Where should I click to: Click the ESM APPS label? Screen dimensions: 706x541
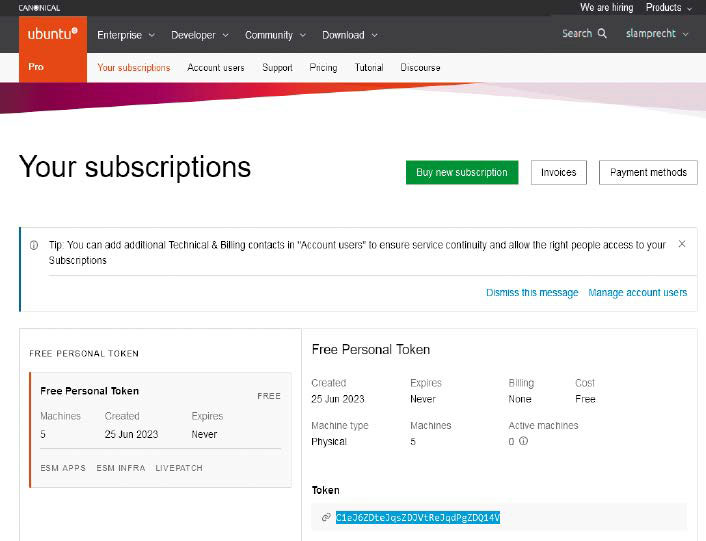(63, 468)
